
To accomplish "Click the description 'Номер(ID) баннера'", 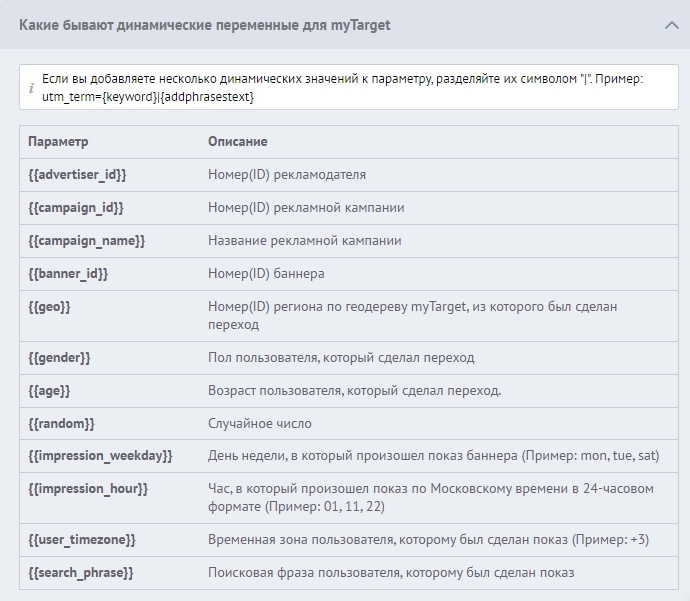I will (x=266, y=274).
